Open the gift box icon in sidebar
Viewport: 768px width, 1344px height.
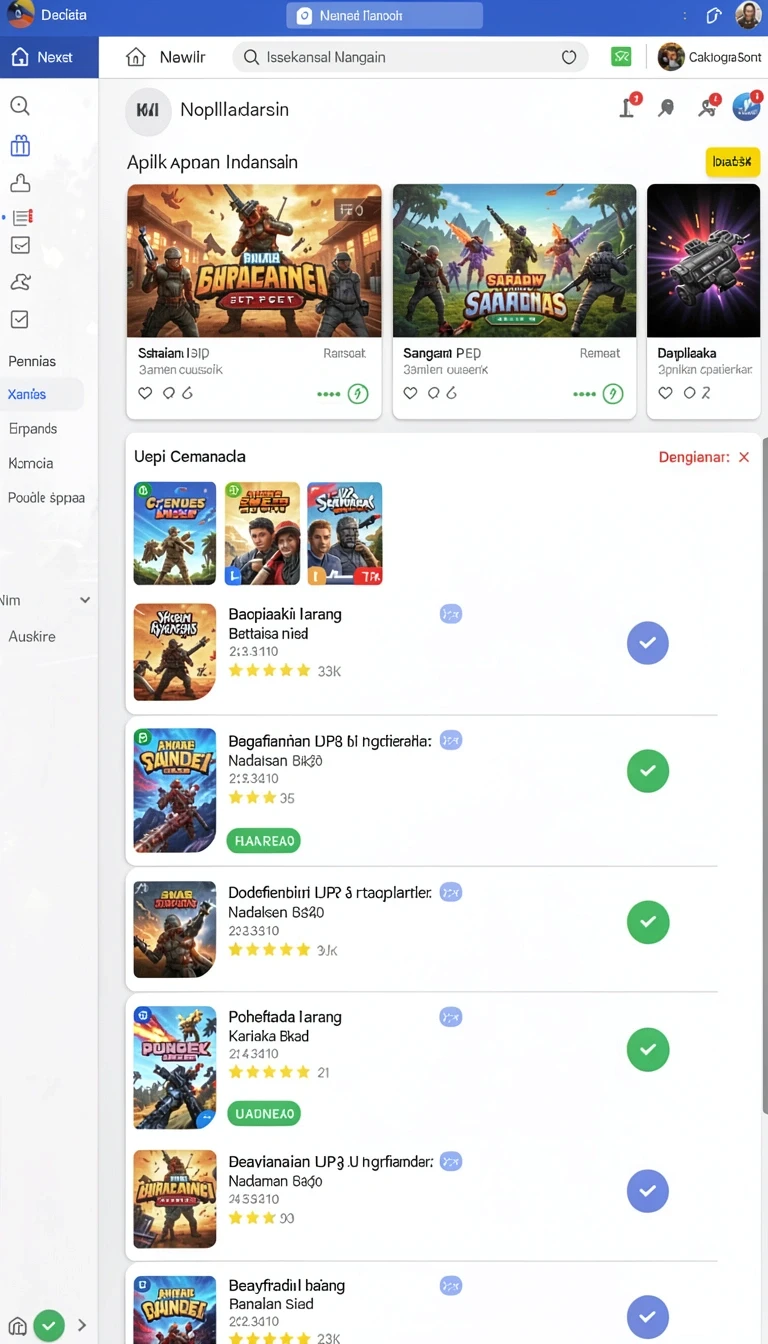pos(20,146)
